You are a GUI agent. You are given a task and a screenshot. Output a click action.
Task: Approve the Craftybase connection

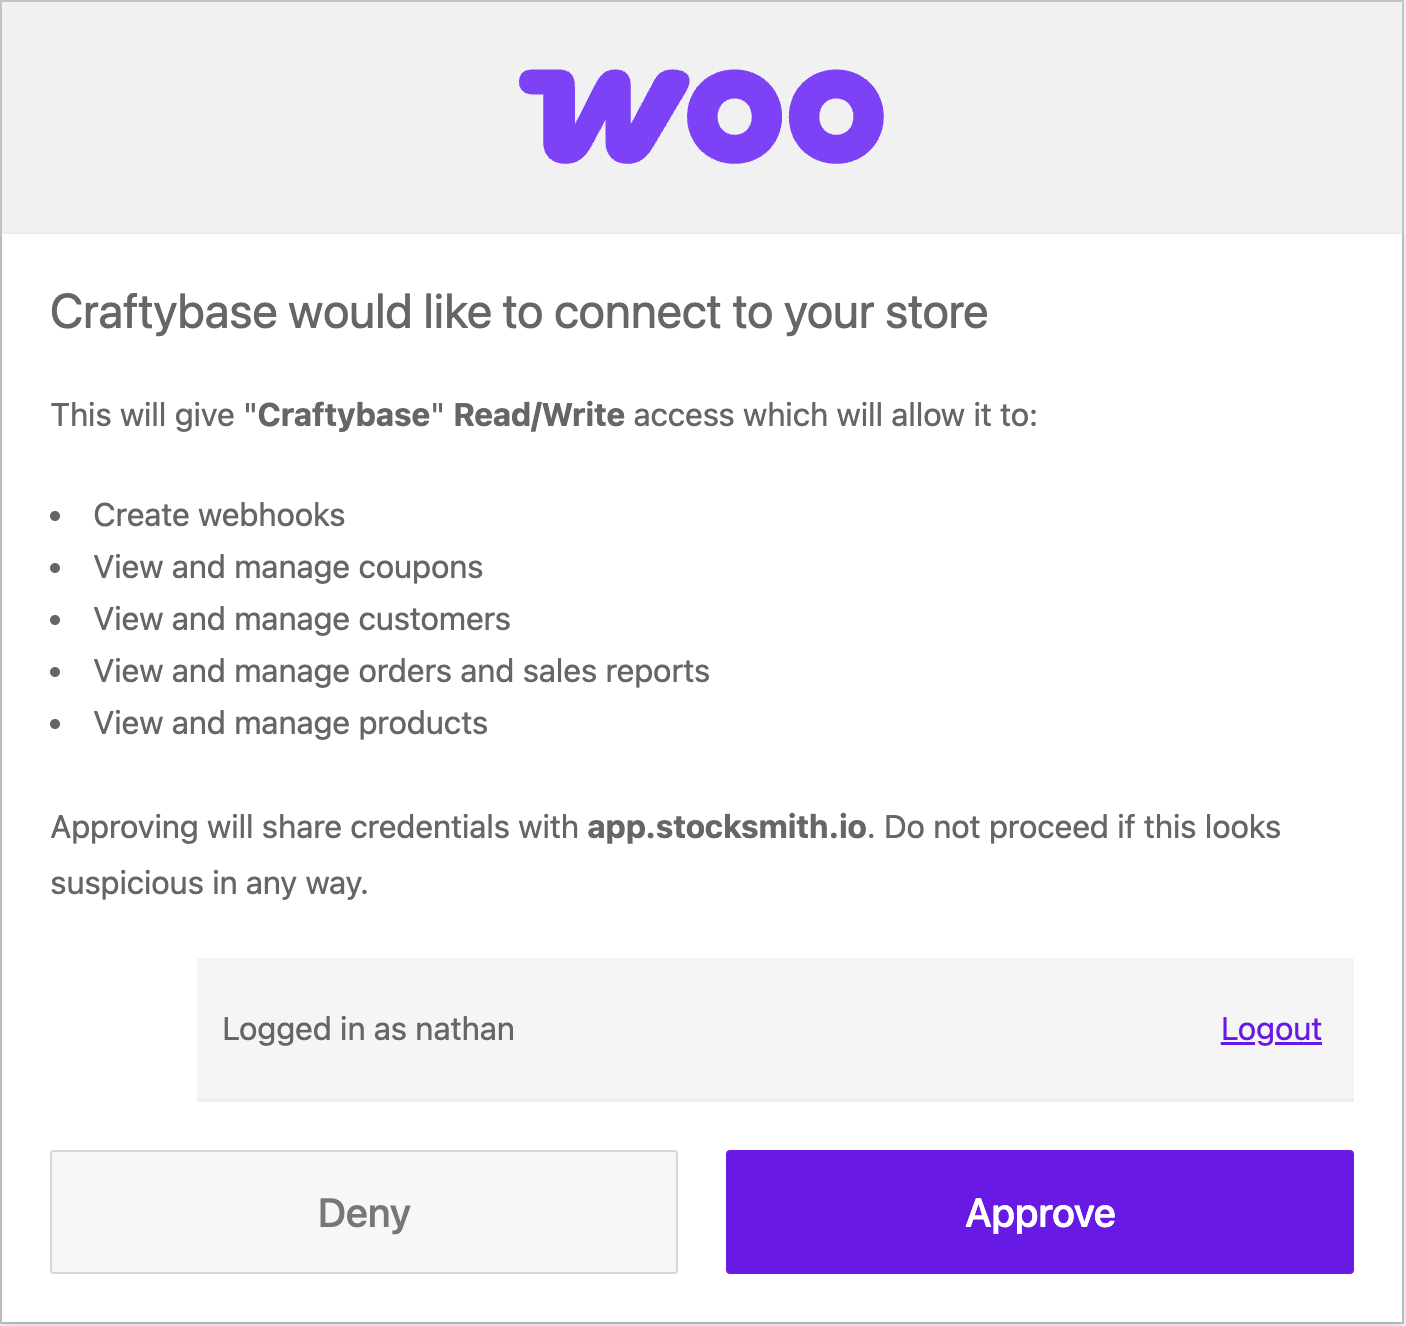pyautogui.click(x=1039, y=1212)
